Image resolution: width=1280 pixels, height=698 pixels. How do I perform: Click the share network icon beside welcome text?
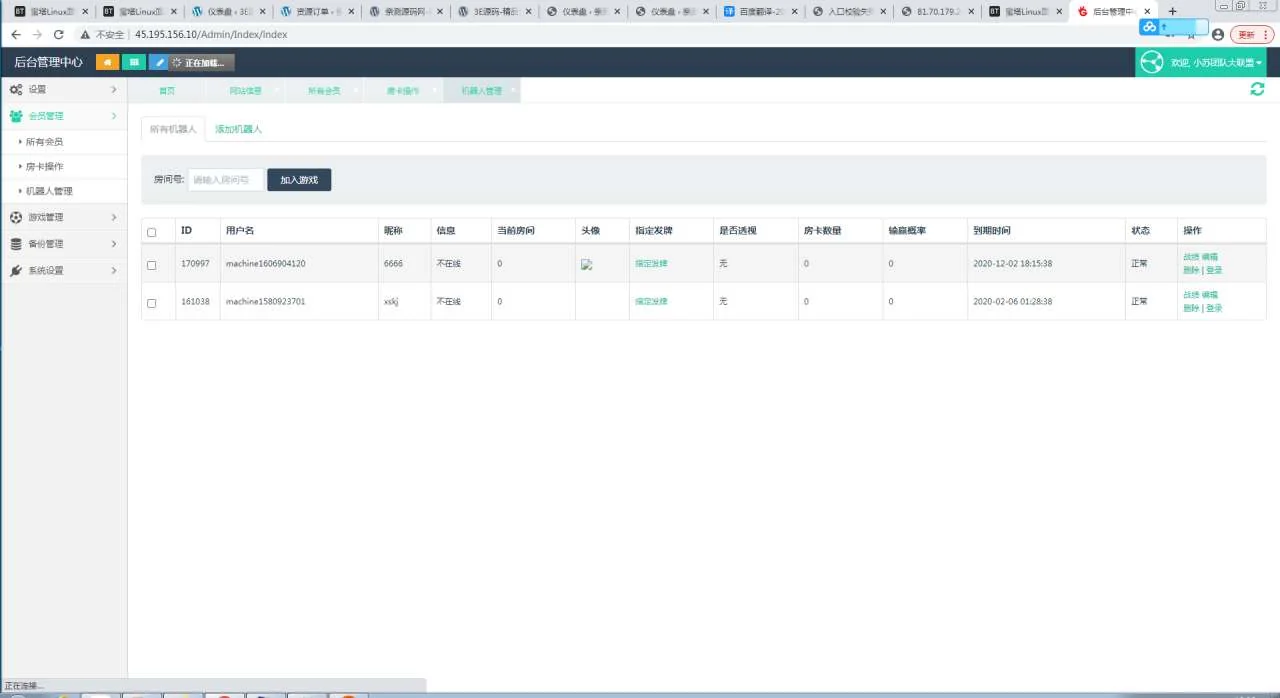(x=1152, y=62)
